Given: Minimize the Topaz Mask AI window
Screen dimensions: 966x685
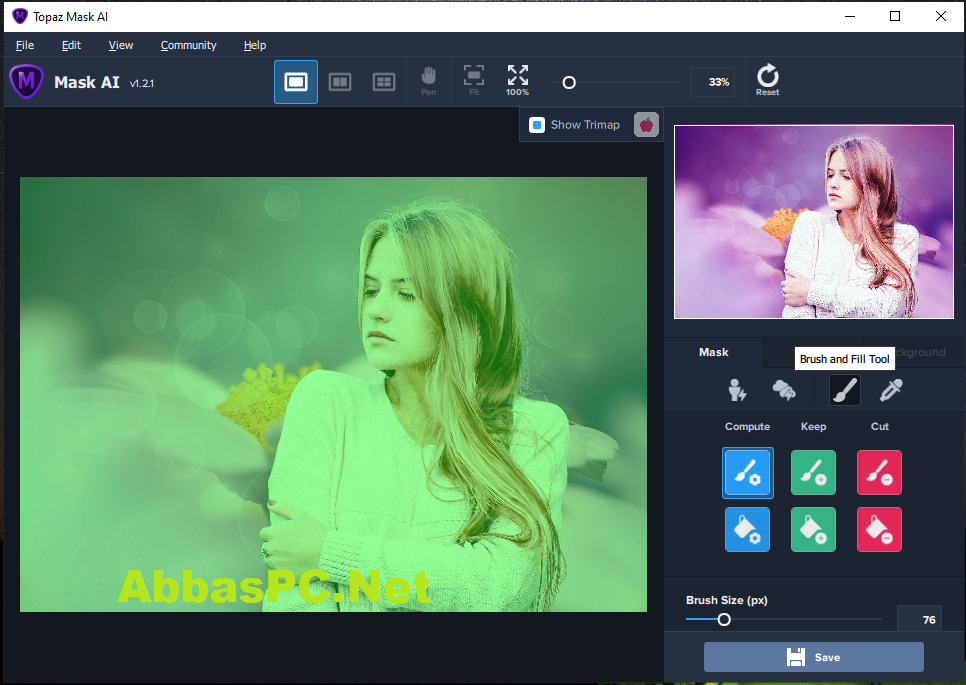Looking at the screenshot, I should pos(850,17).
